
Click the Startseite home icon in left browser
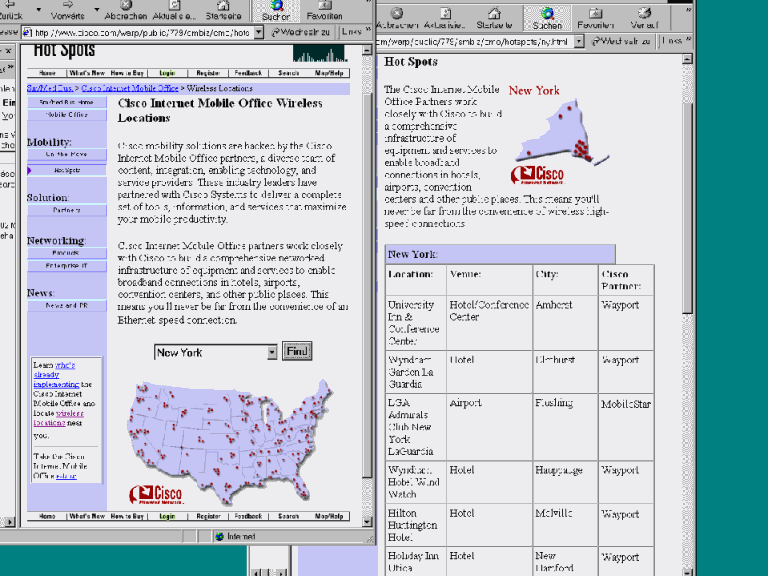pos(223,10)
